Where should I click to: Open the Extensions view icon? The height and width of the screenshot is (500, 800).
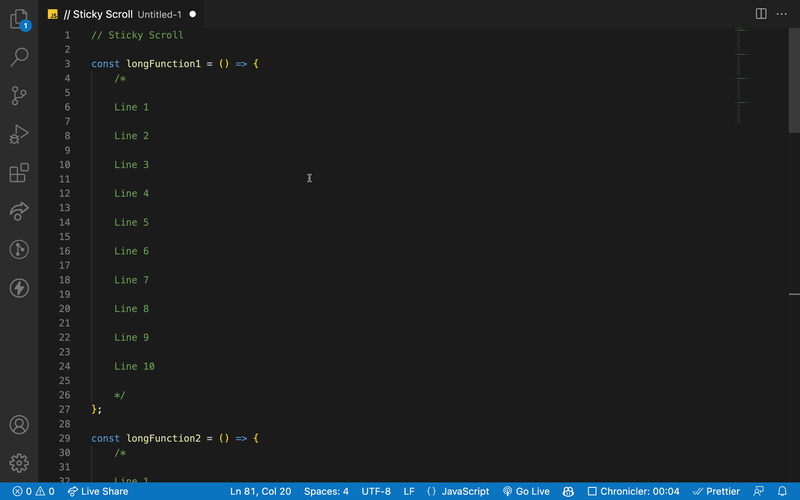pyautogui.click(x=19, y=172)
